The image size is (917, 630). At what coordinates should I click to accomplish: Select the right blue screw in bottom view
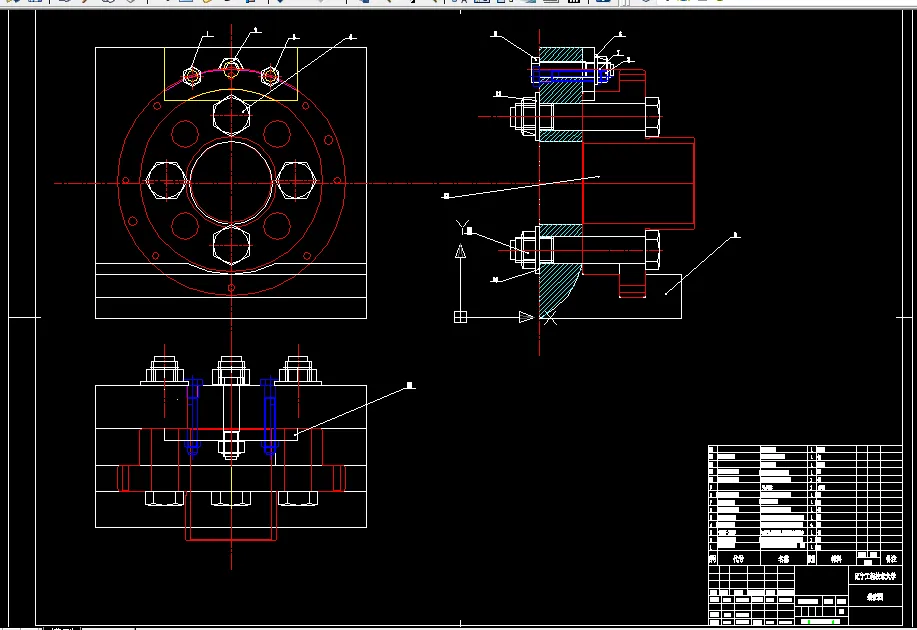[x=269, y=416]
